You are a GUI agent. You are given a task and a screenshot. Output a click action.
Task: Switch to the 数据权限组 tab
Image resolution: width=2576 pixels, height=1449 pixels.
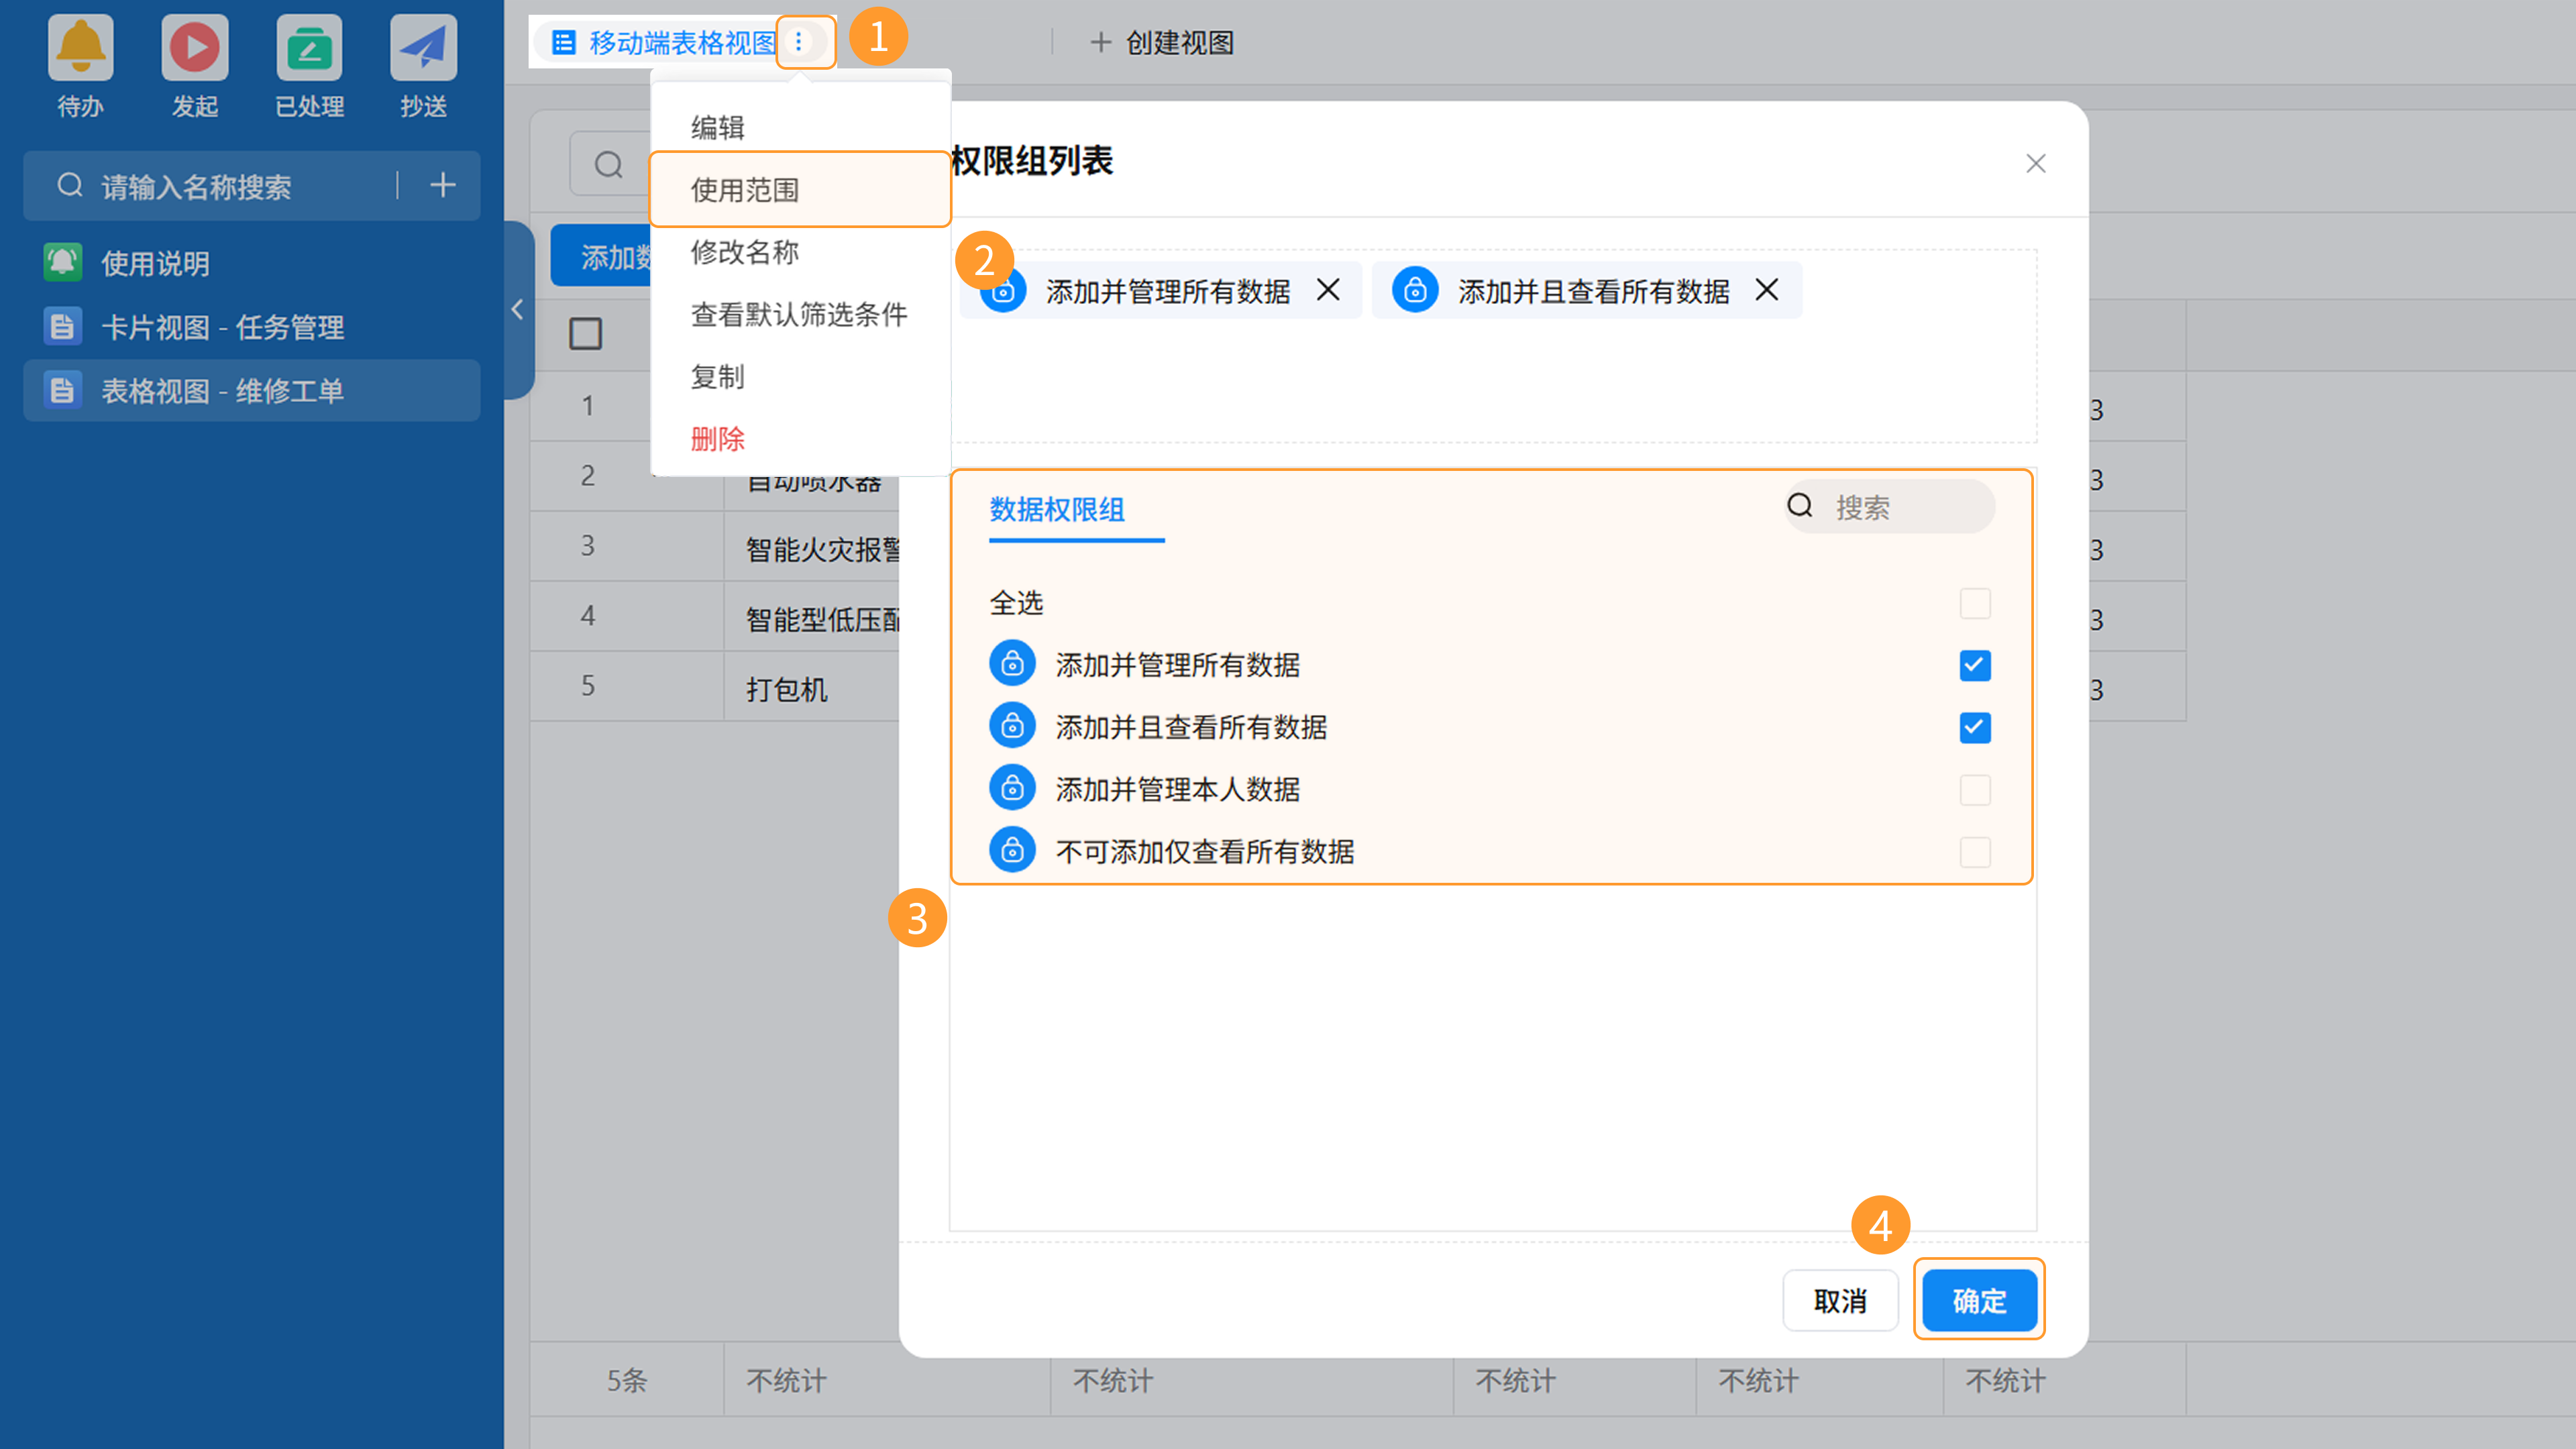(x=1057, y=510)
